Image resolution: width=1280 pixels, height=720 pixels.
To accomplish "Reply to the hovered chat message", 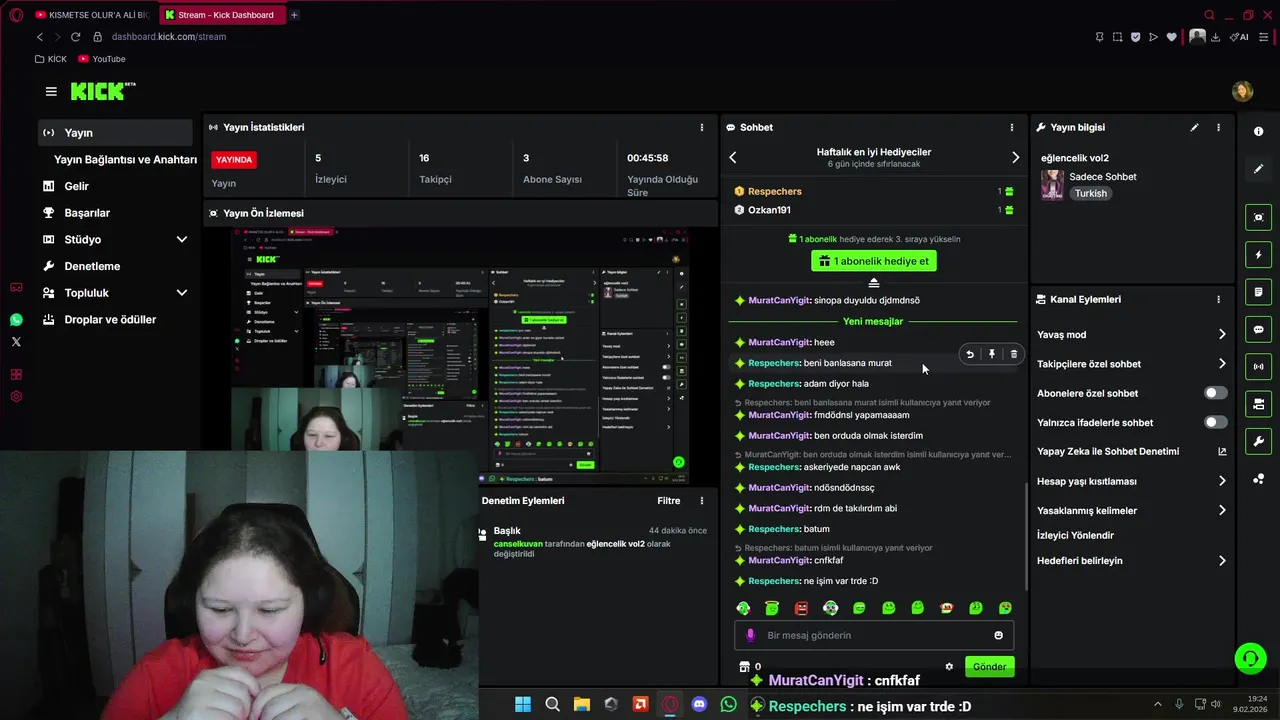I will pyautogui.click(x=969, y=354).
